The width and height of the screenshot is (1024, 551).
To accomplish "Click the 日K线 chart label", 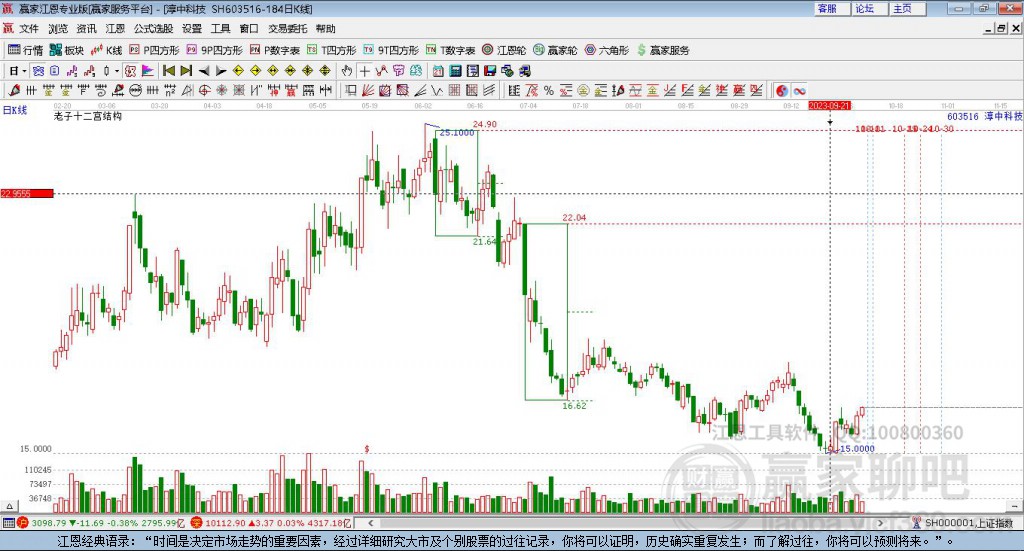I will click(15, 110).
